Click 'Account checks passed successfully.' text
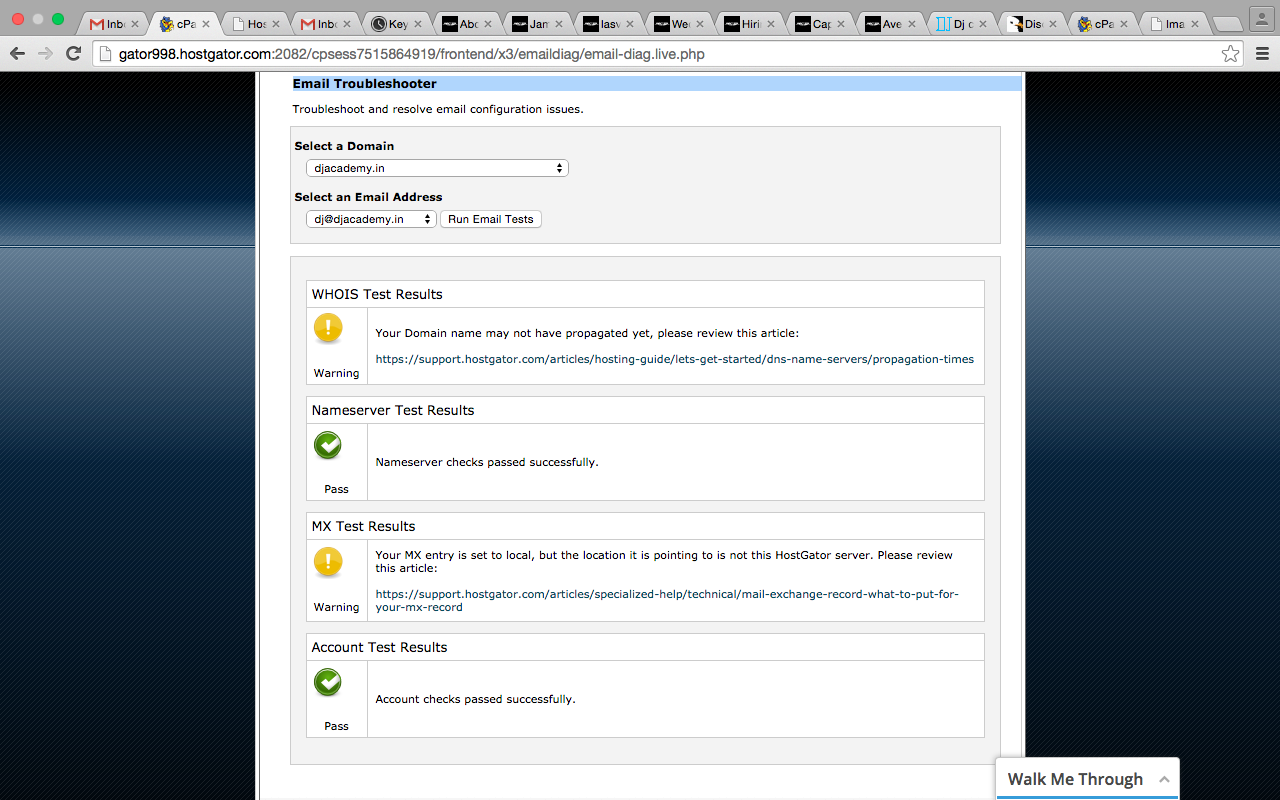The height and width of the screenshot is (800, 1280). [476, 699]
